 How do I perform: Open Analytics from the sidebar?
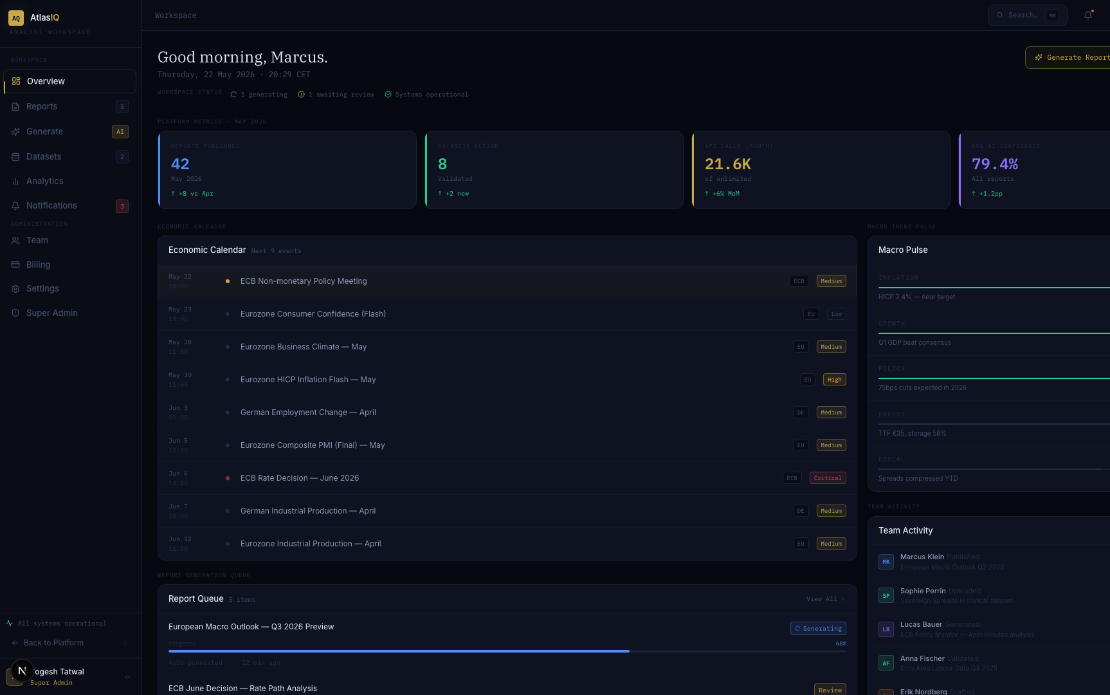coord(69,181)
